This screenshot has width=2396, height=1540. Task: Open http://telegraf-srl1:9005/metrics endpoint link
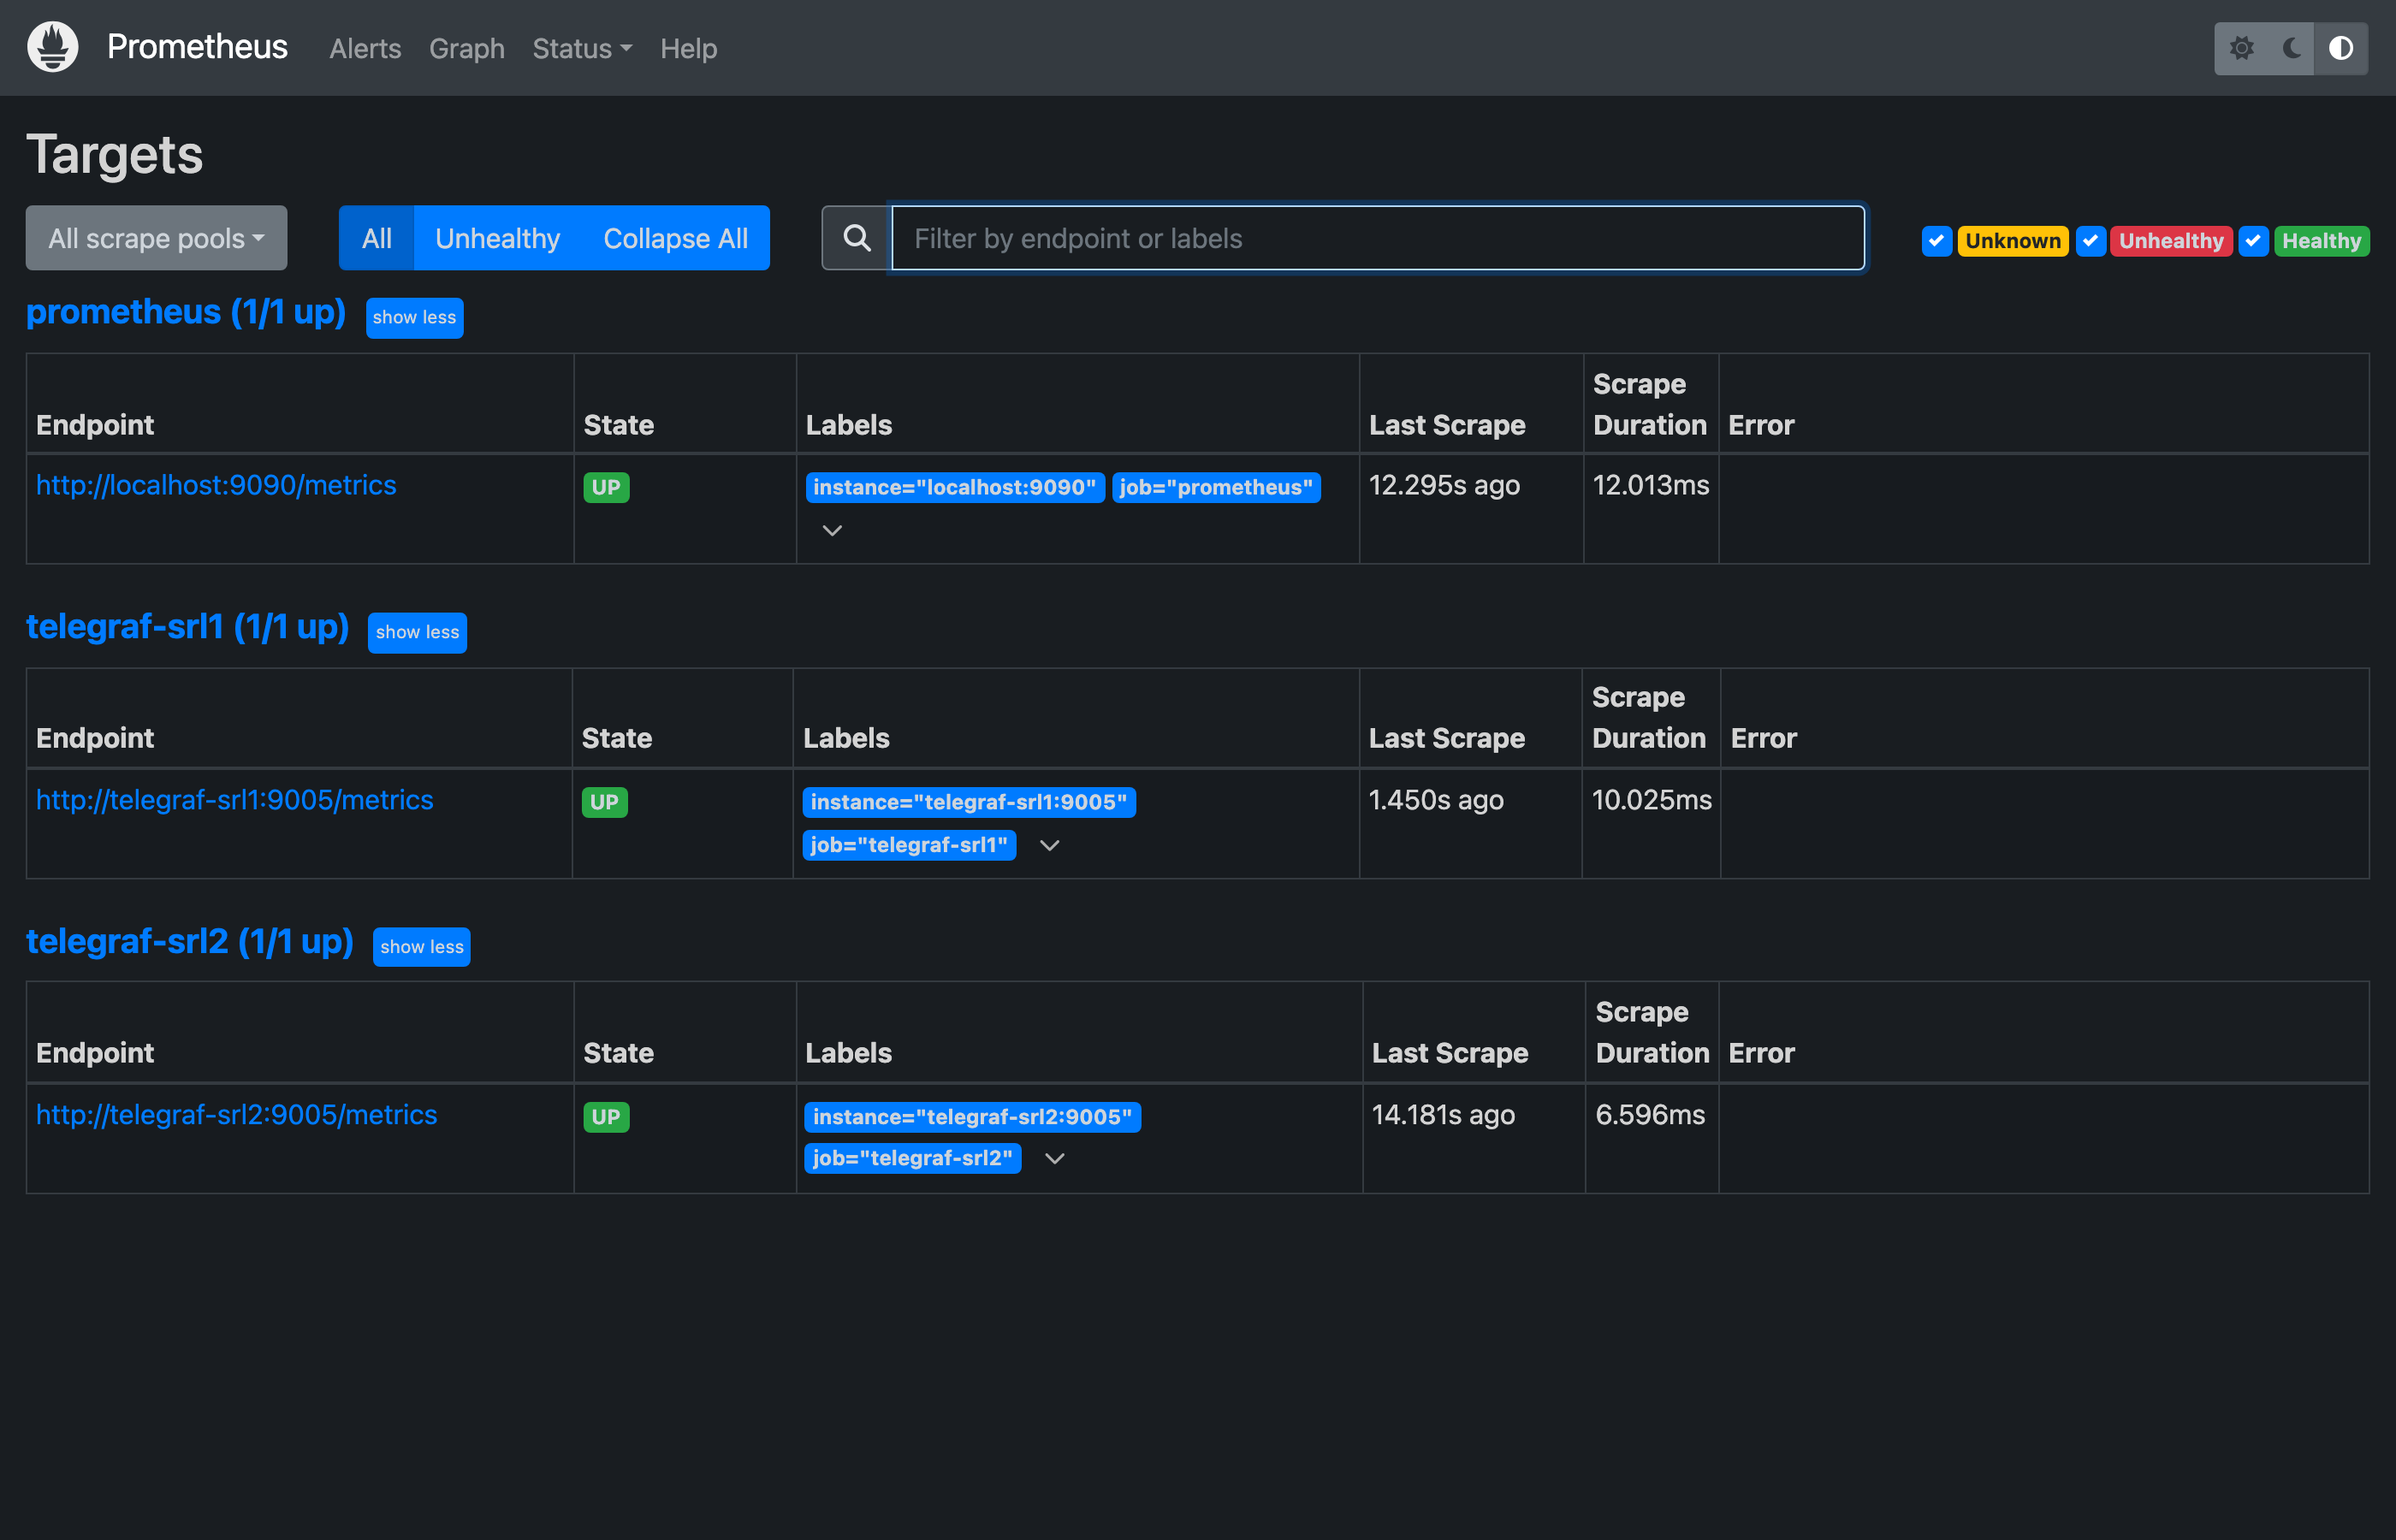234,800
